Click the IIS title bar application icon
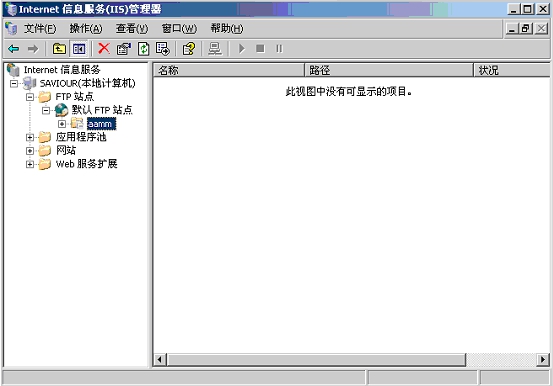553x386 pixels. click(11, 9)
